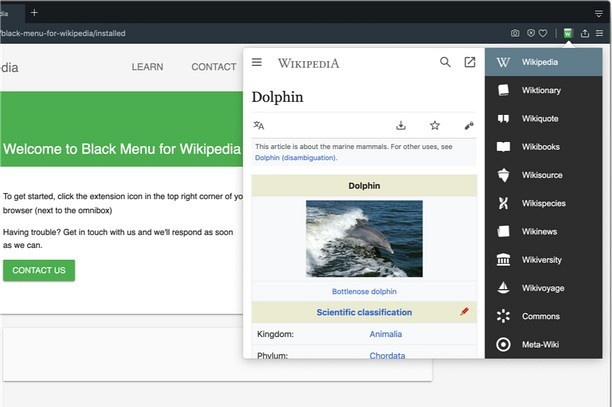
Task: Click the edit pencil-lock icon
Action: (x=469, y=125)
